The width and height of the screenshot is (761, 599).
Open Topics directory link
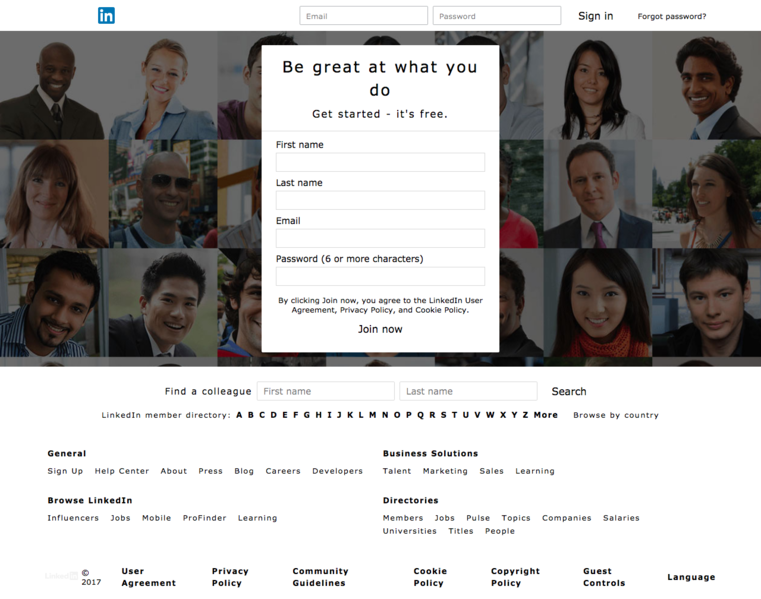click(x=516, y=518)
